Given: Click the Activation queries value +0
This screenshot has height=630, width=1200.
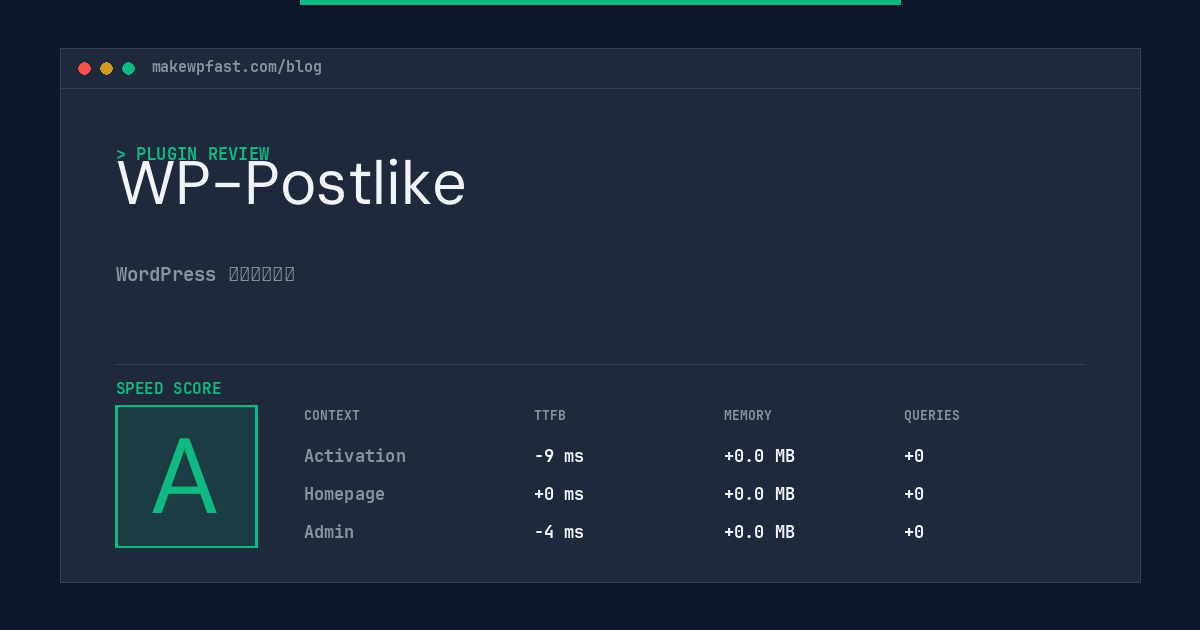Looking at the screenshot, I should coord(914,456).
